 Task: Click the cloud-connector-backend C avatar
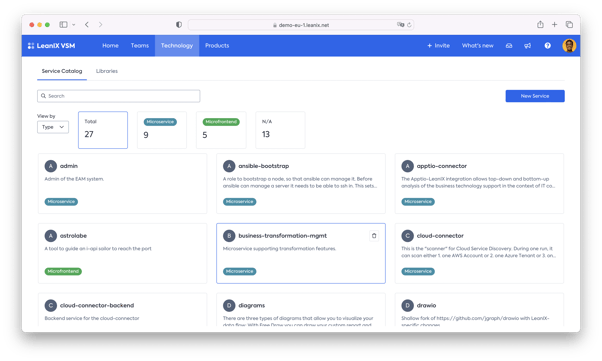(51, 305)
